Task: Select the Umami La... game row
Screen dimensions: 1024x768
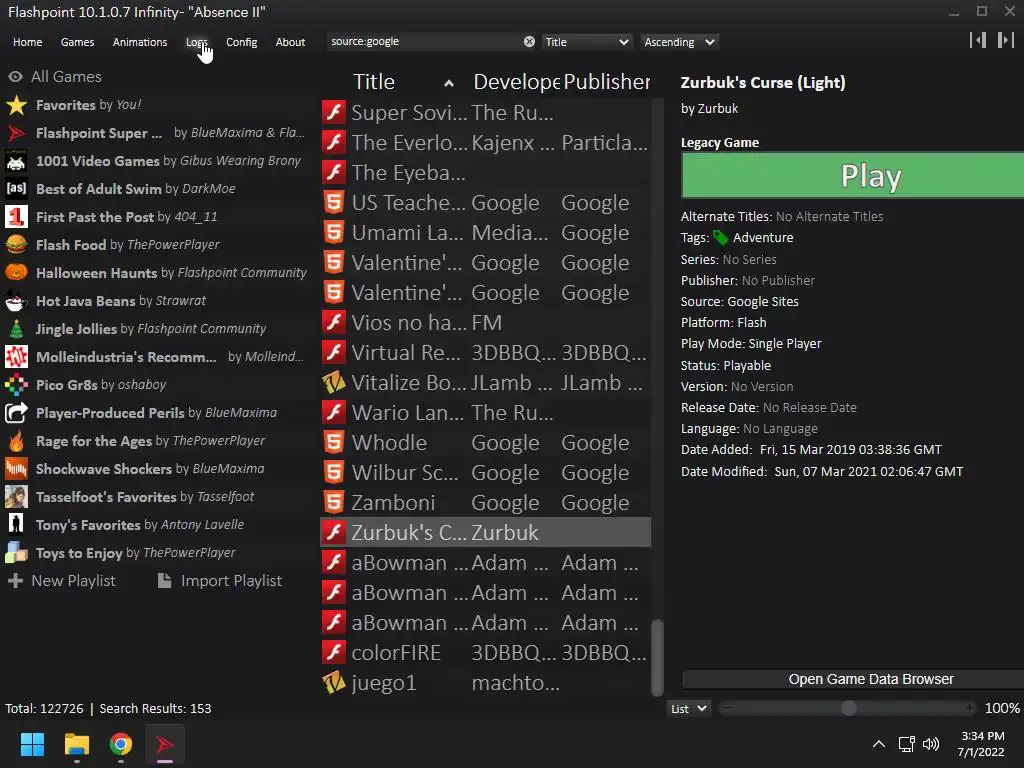Action: 485,232
